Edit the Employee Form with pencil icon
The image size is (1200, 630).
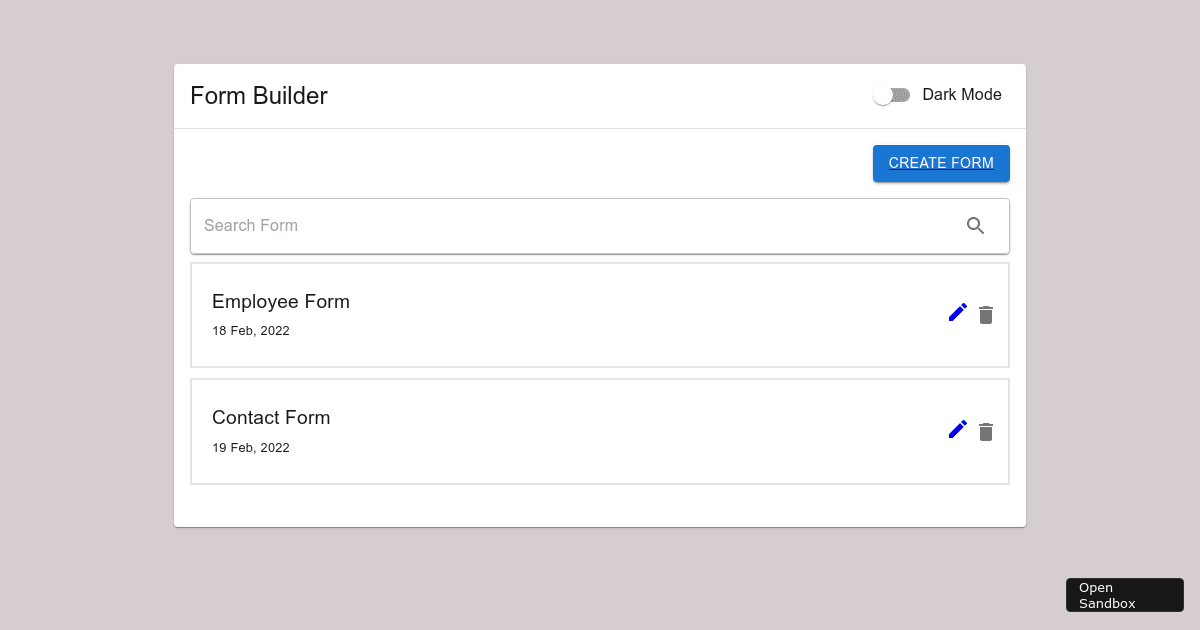pyautogui.click(x=957, y=312)
